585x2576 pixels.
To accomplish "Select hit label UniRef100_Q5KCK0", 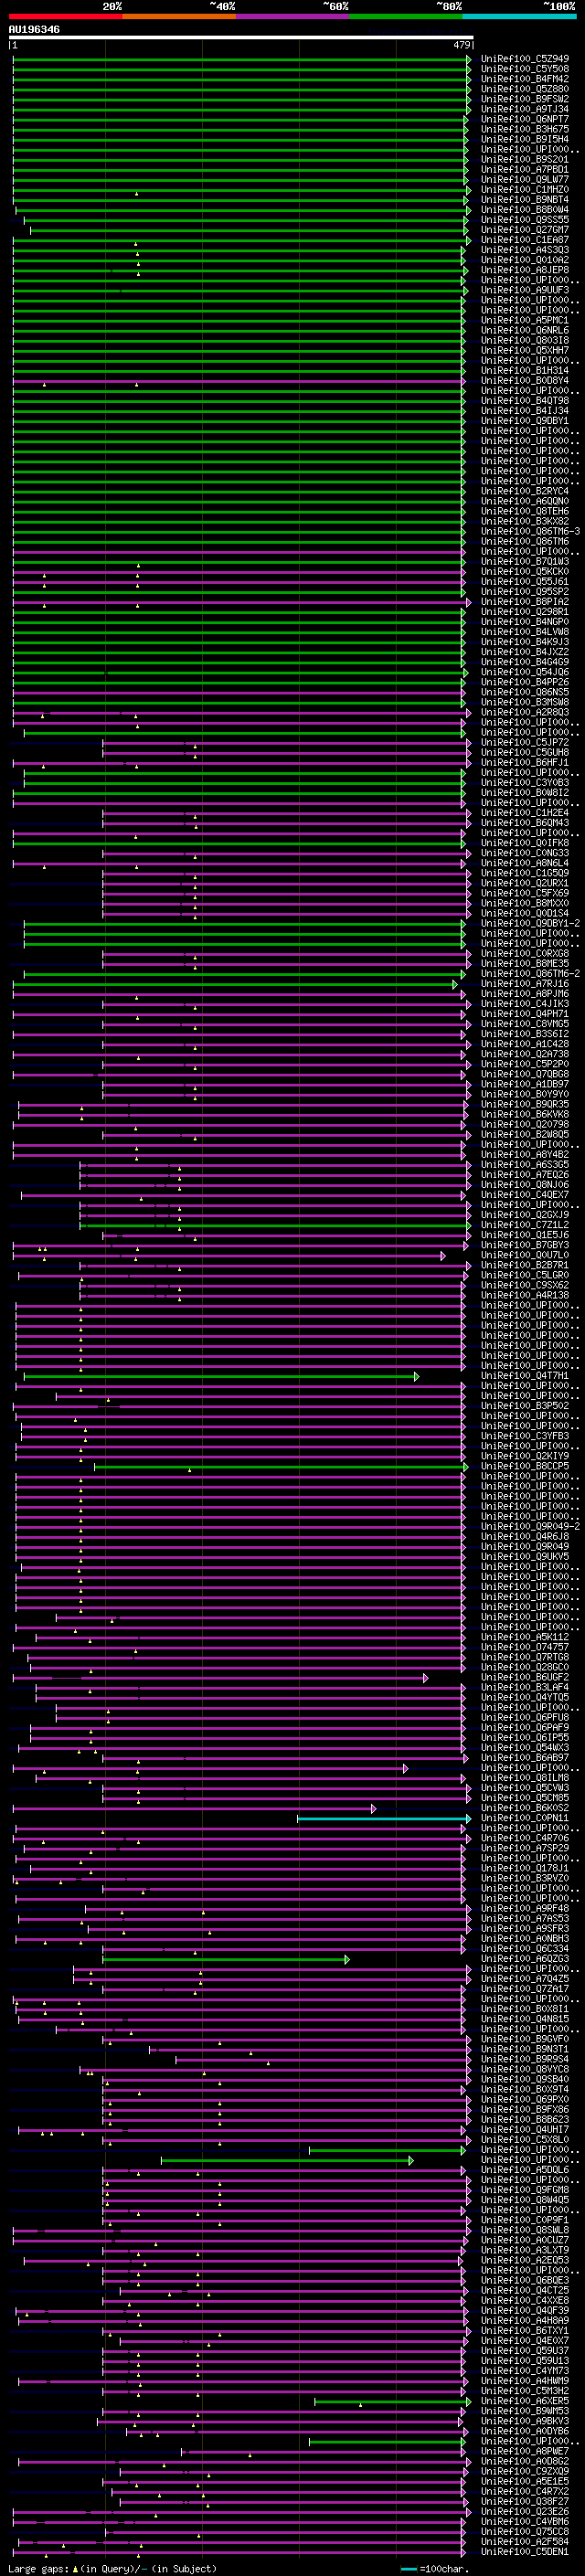I will coord(525,572).
